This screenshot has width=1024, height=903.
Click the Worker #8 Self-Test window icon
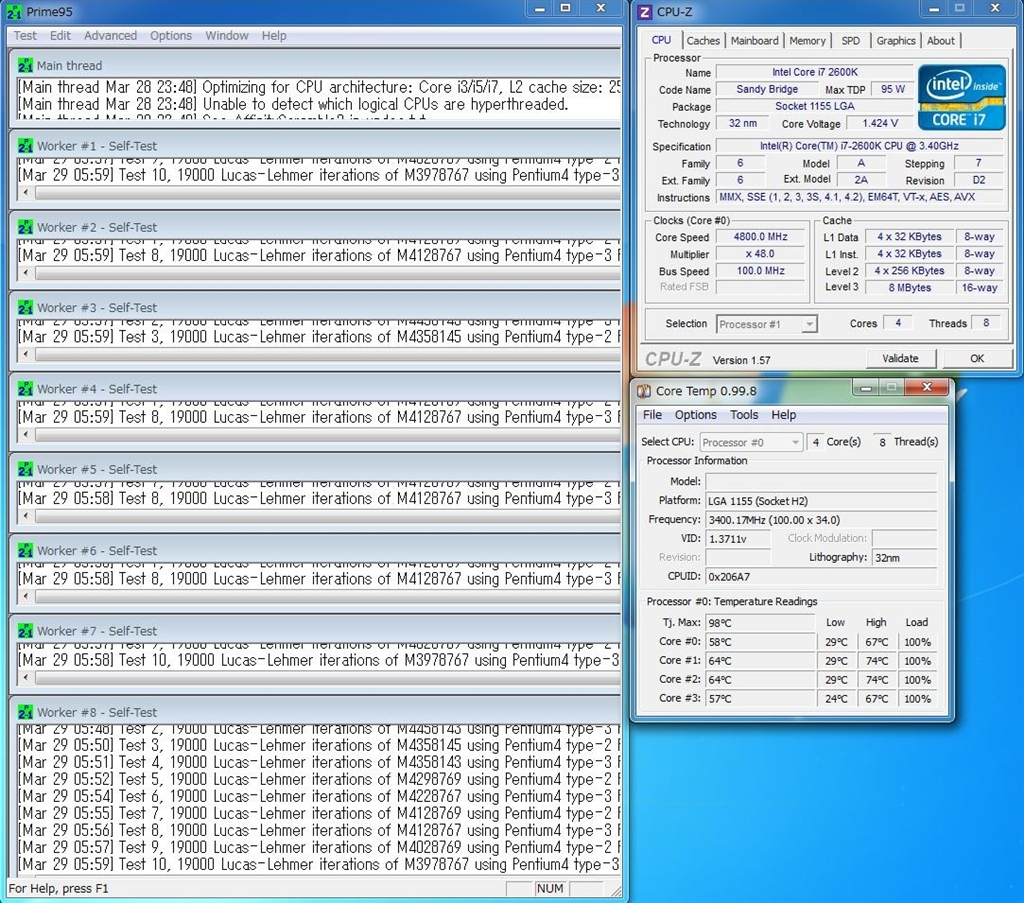(25, 712)
